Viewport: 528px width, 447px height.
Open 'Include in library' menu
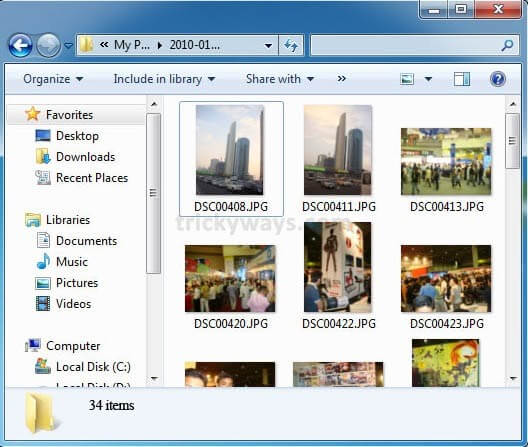click(164, 79)
